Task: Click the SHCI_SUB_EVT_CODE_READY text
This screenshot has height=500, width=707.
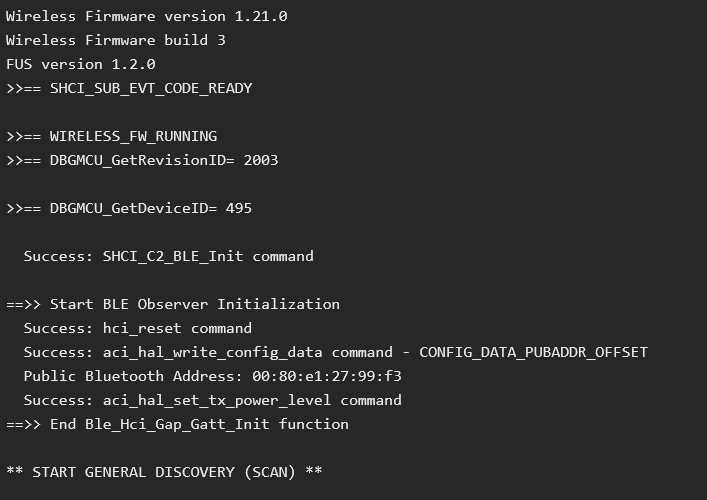Action: 151,88
